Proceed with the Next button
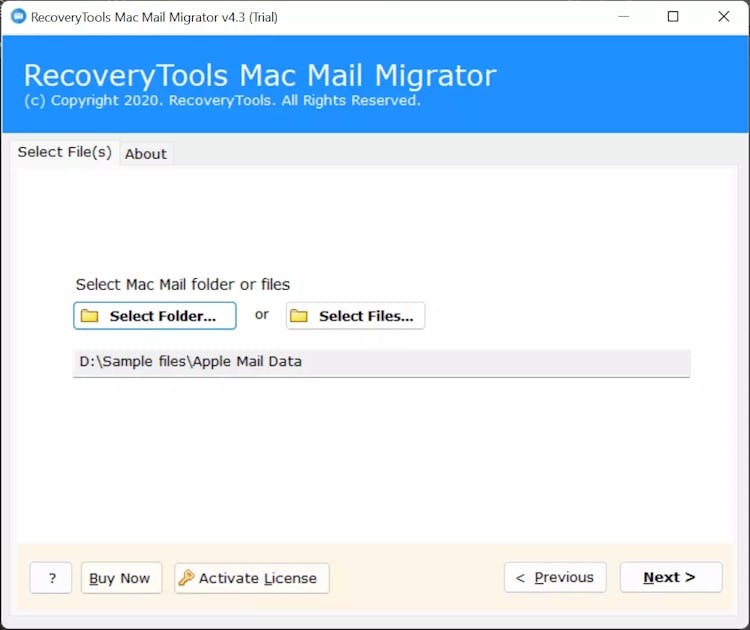The height and width of the screenshot is (630, 750). pos(670,577)
